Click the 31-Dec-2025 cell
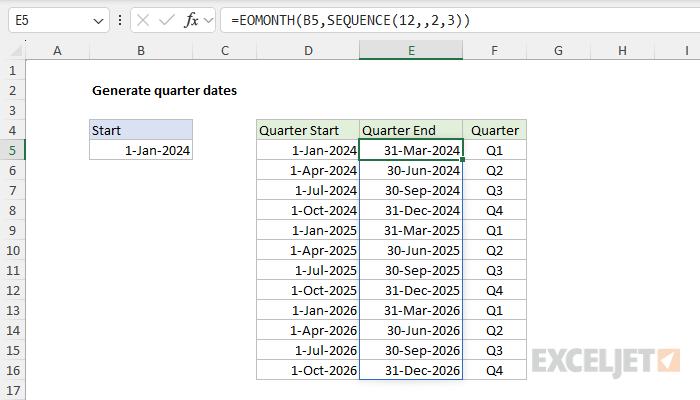The image size is (700, 400). 411,290
